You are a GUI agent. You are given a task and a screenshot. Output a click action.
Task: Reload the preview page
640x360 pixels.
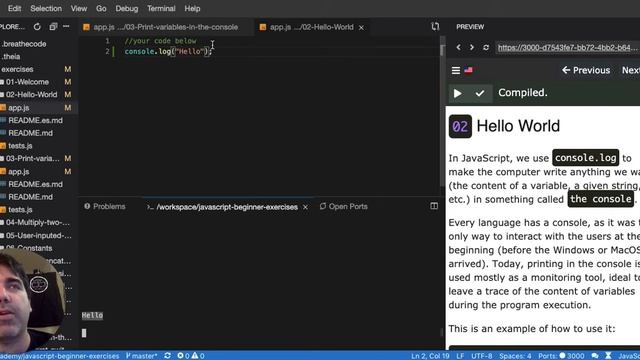coord(486,47)
